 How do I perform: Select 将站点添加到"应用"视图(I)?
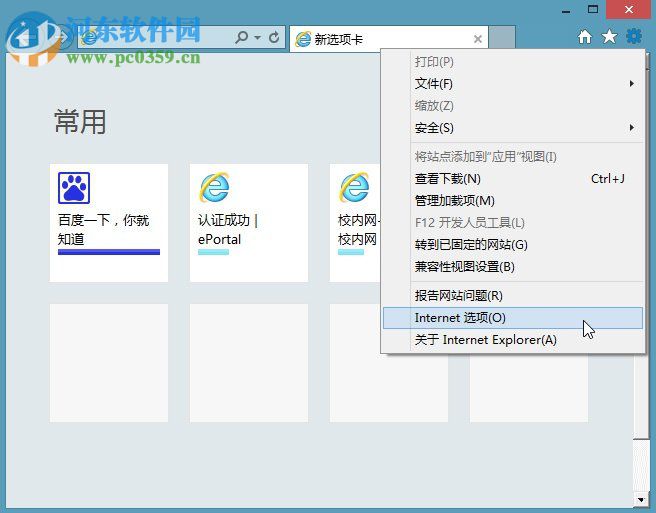[x=514, y=157]
